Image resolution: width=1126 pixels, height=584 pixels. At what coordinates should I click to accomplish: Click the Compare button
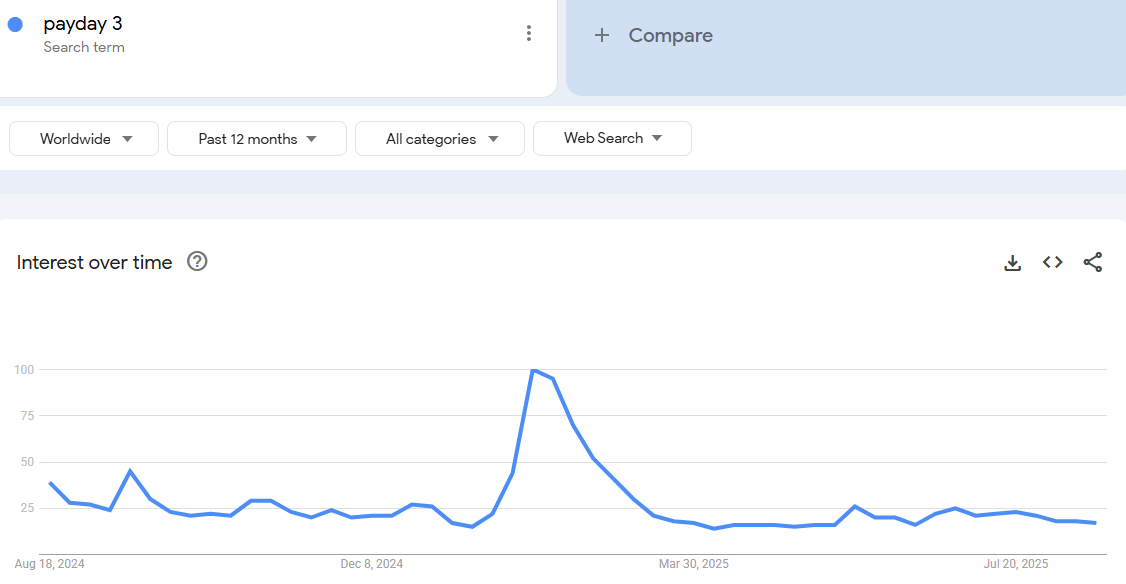tap(670, 35)
